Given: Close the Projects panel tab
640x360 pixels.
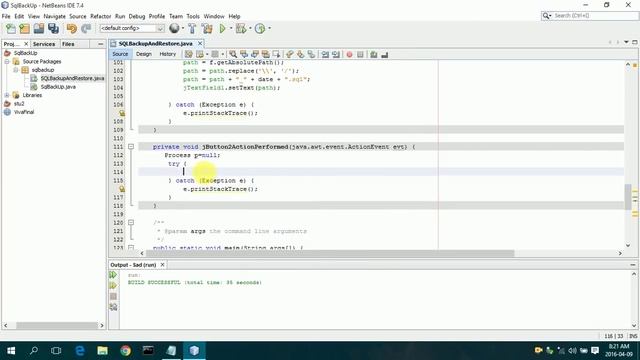Looking at the screenshot, I should click(26, 44).
